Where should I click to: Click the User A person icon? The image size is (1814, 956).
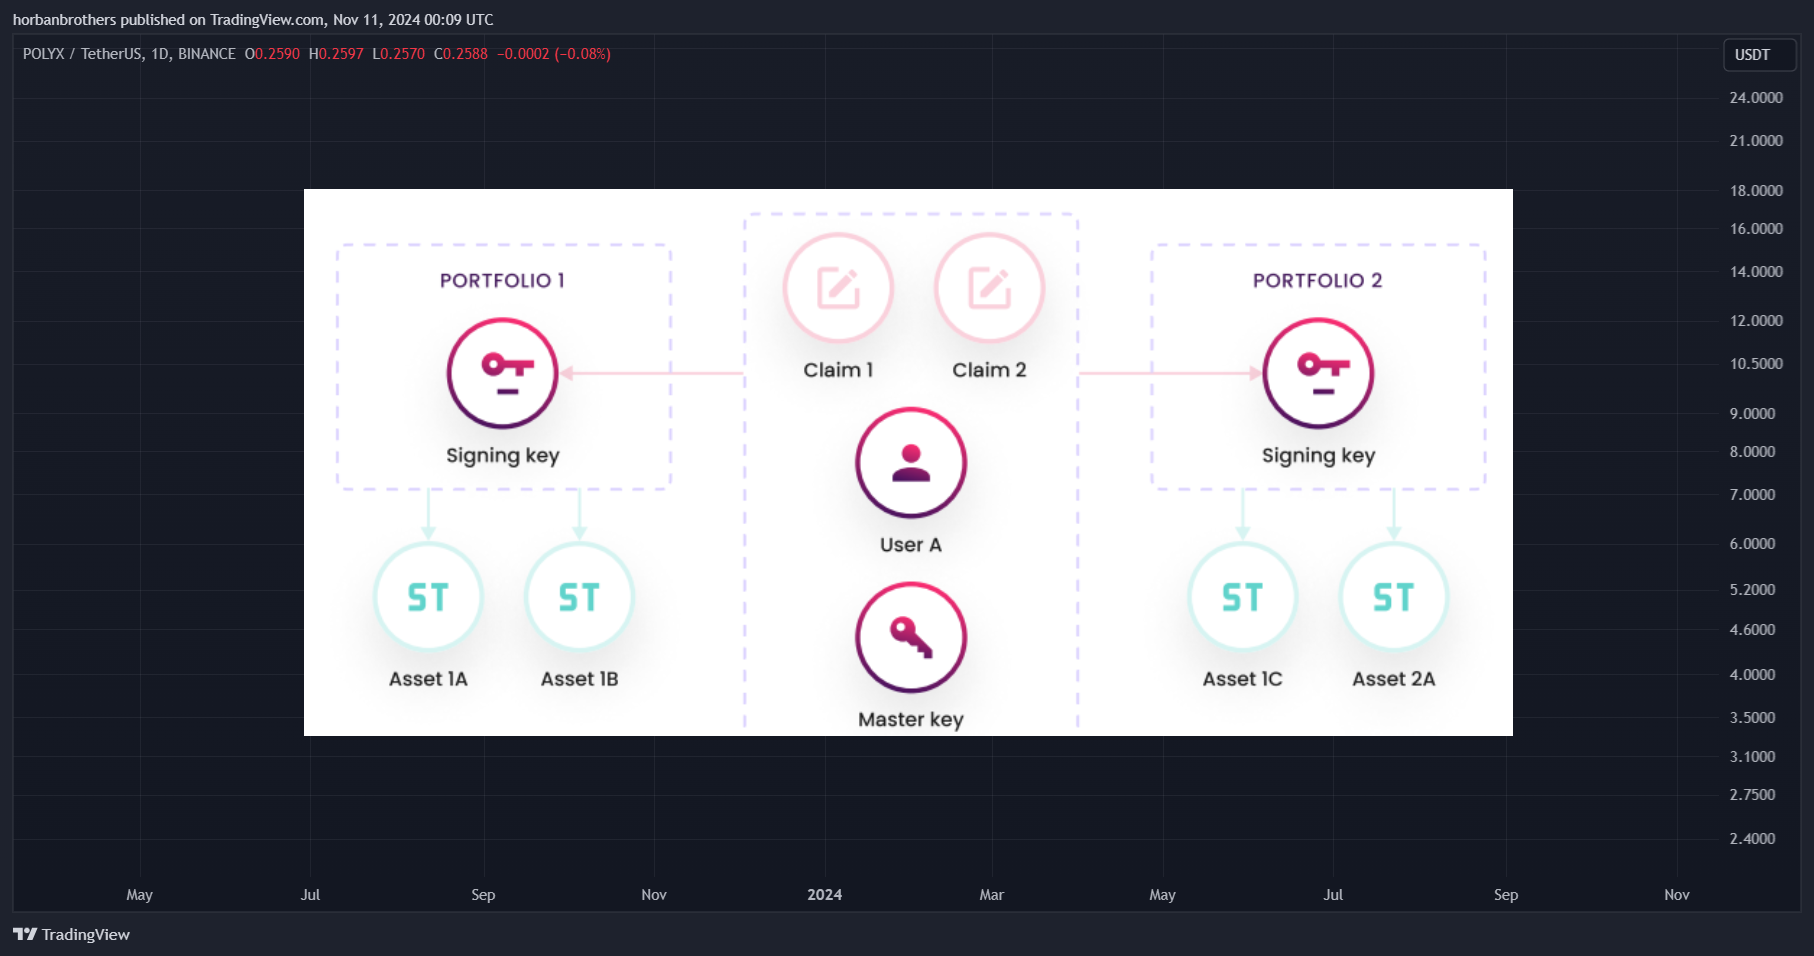tap(911, 463)
